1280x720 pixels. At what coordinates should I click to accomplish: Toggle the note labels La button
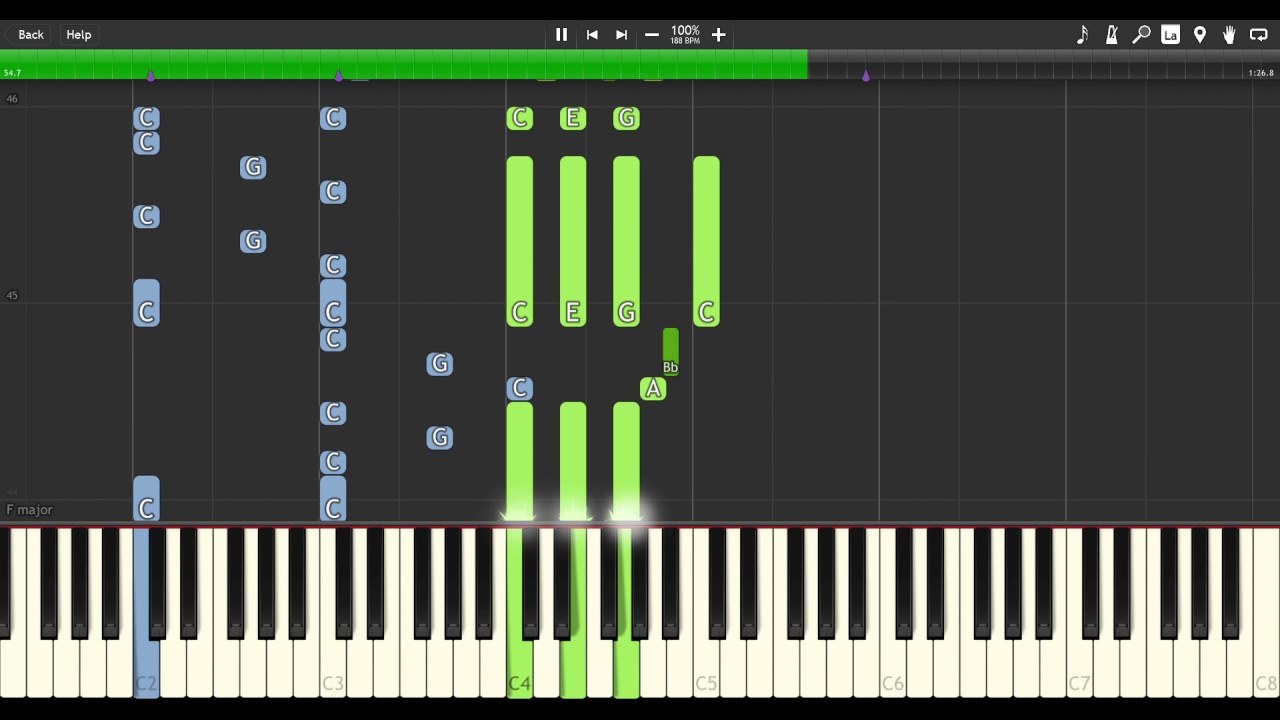1170,35
